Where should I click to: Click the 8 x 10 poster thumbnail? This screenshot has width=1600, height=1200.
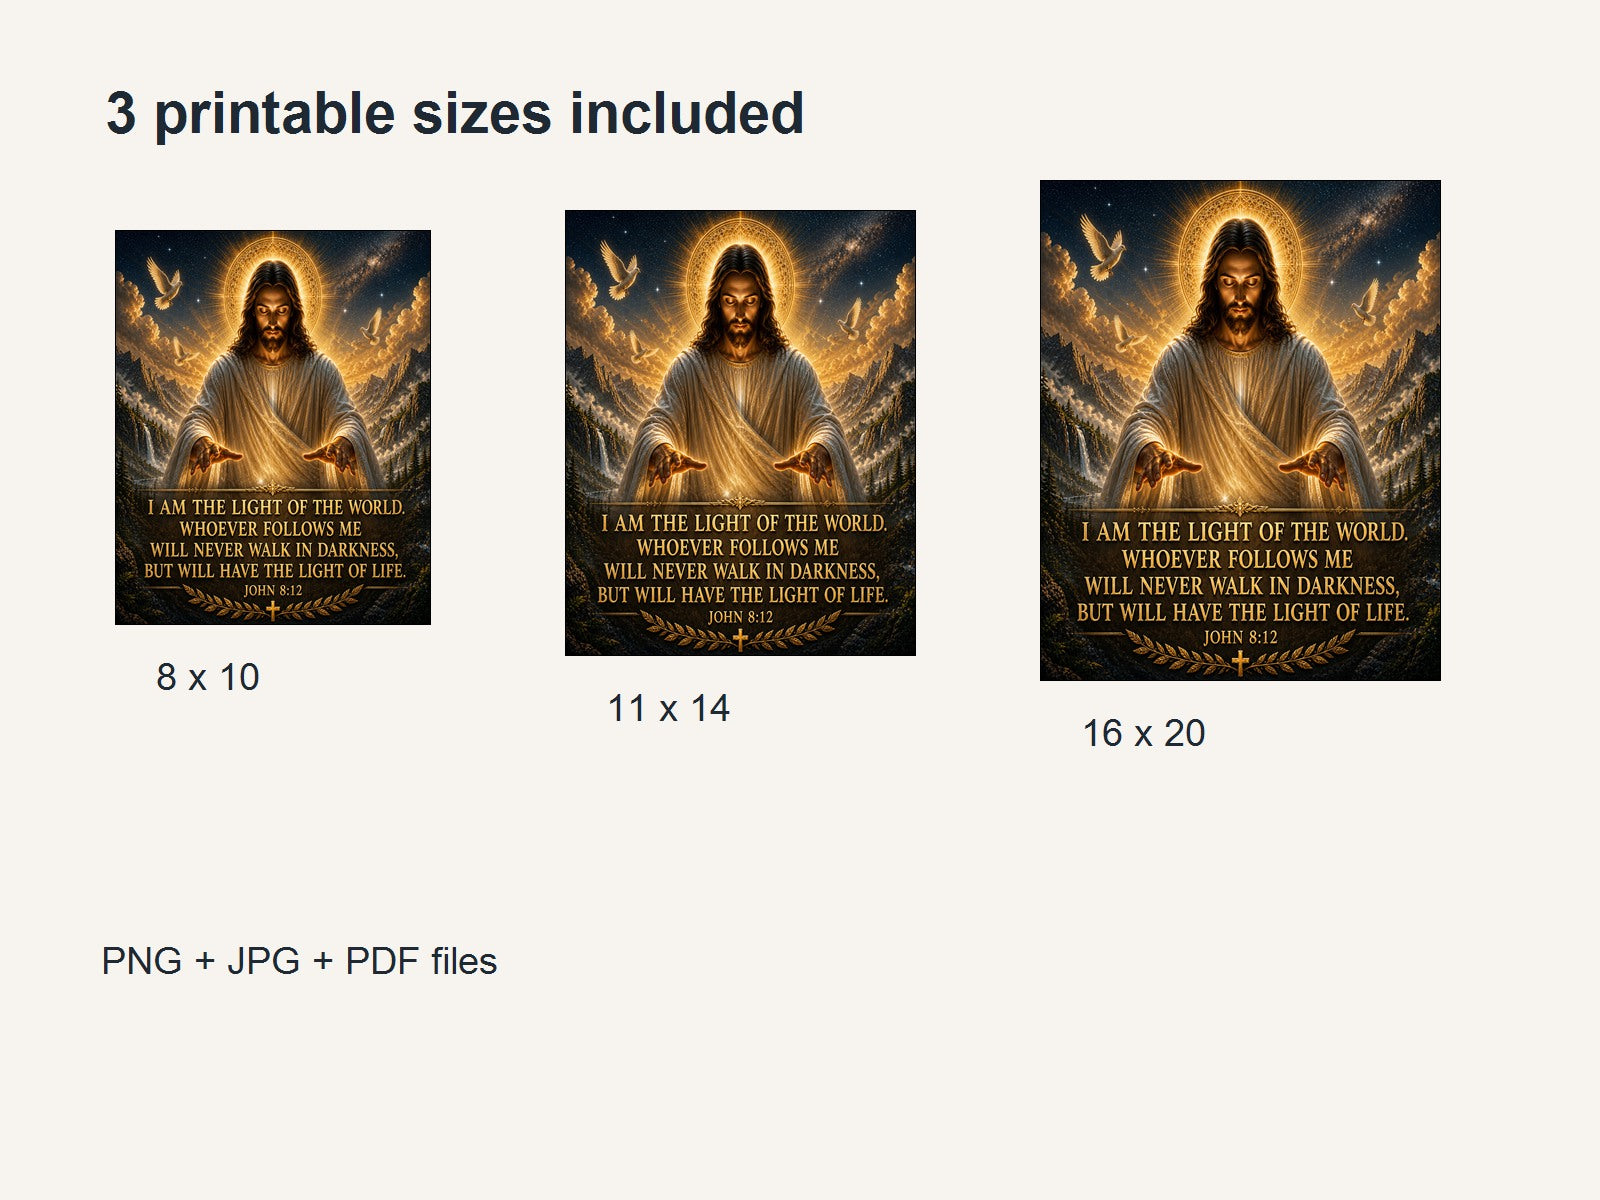273,428
